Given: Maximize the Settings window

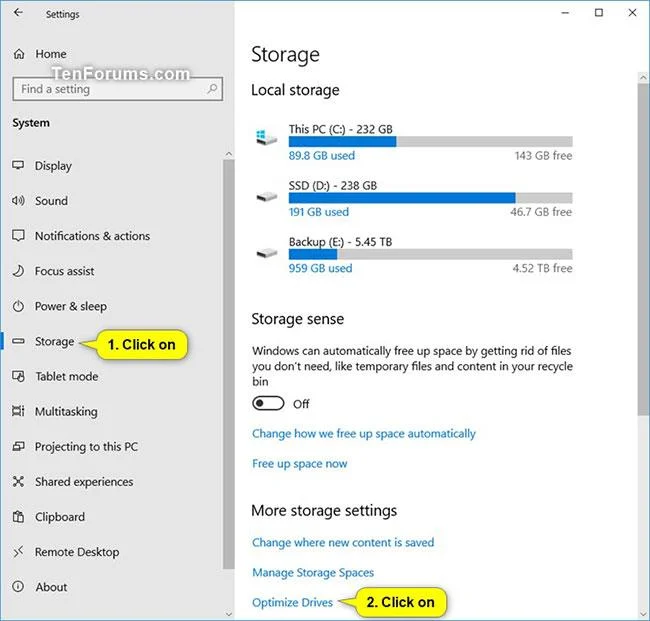Looking at the screenshot, I should (599, 13).
